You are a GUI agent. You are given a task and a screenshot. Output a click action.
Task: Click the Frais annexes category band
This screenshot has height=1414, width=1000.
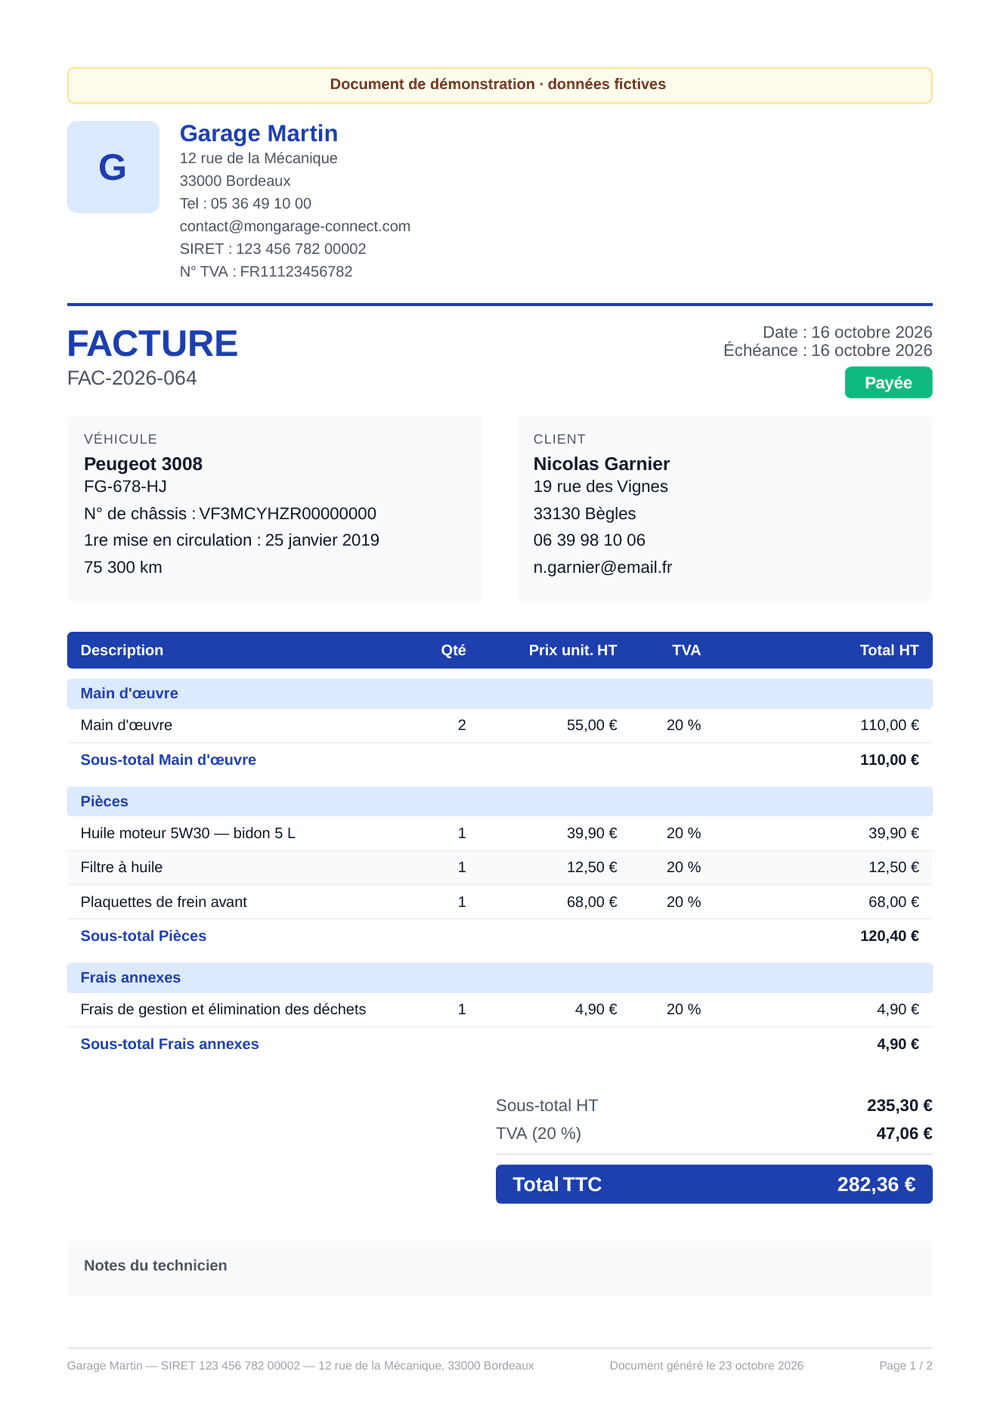(500, 978)
